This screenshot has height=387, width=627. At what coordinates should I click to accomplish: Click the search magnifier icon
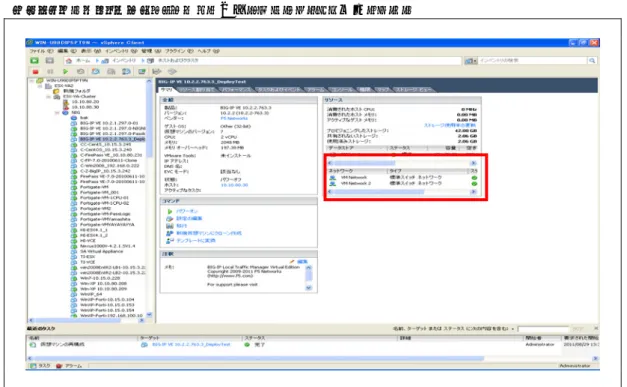pos(592,61)
